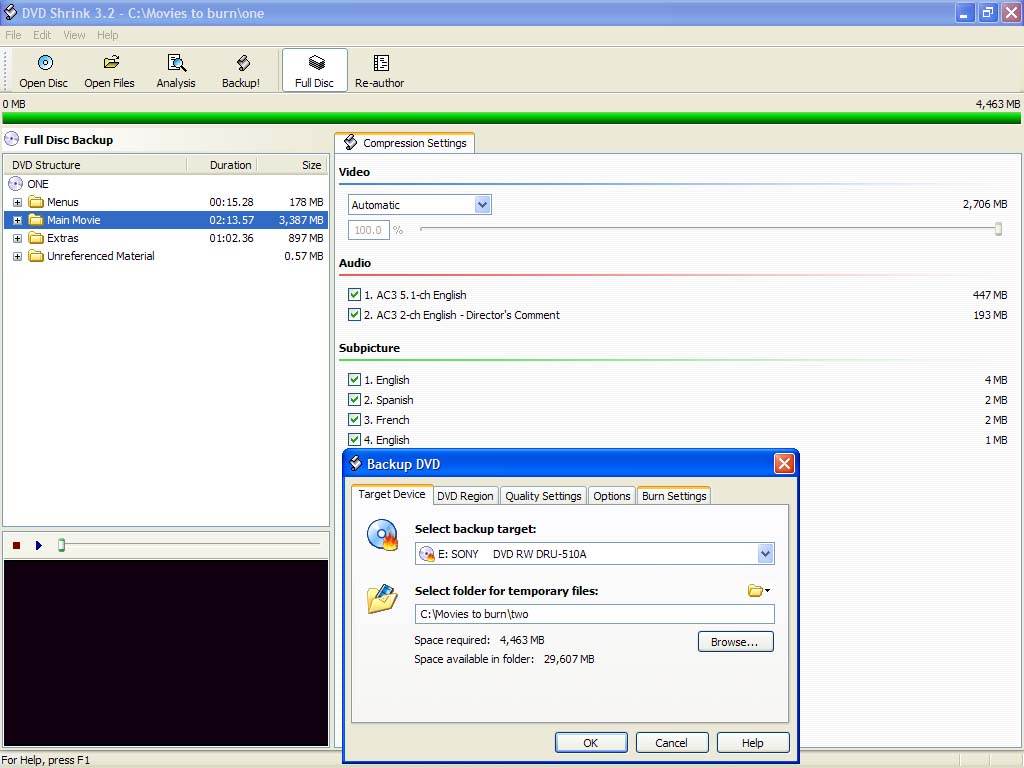Expand the Main Movie tree node
Image resolution: width=1024 pixels, height=768 pixels.
pyautogui.click(x=18, y=220)
